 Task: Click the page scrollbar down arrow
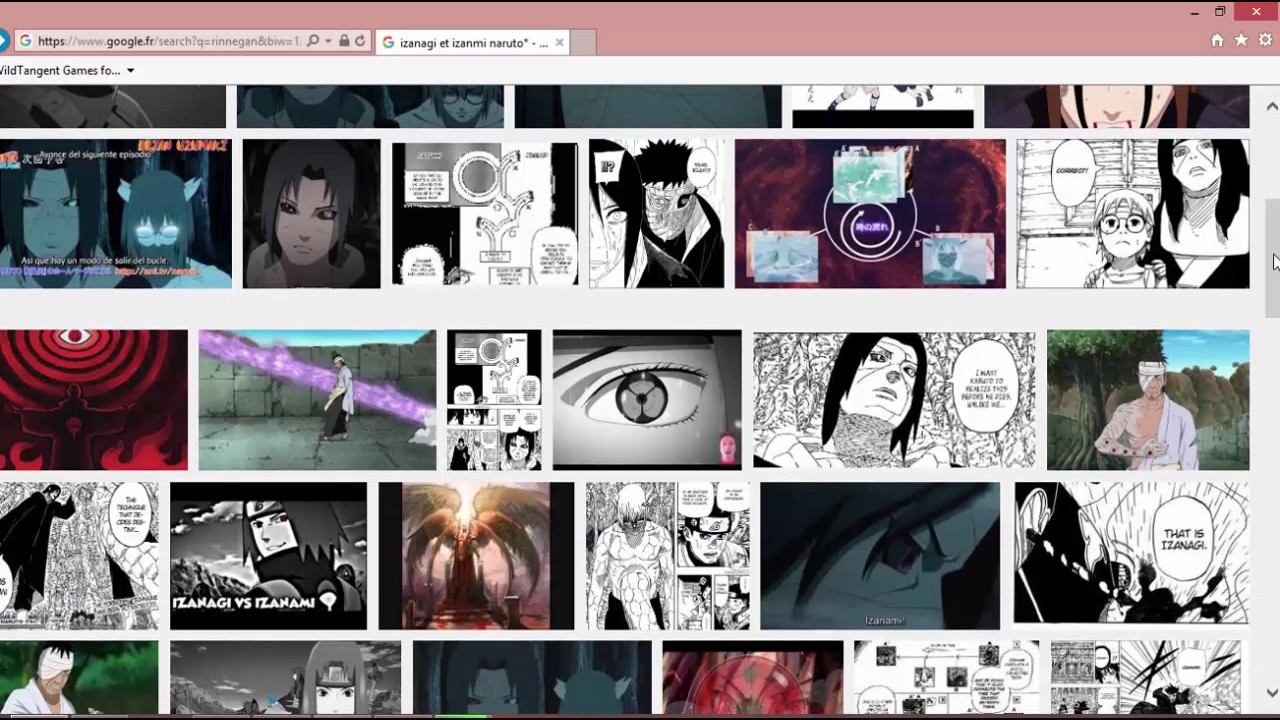[x=1272, y=692]
